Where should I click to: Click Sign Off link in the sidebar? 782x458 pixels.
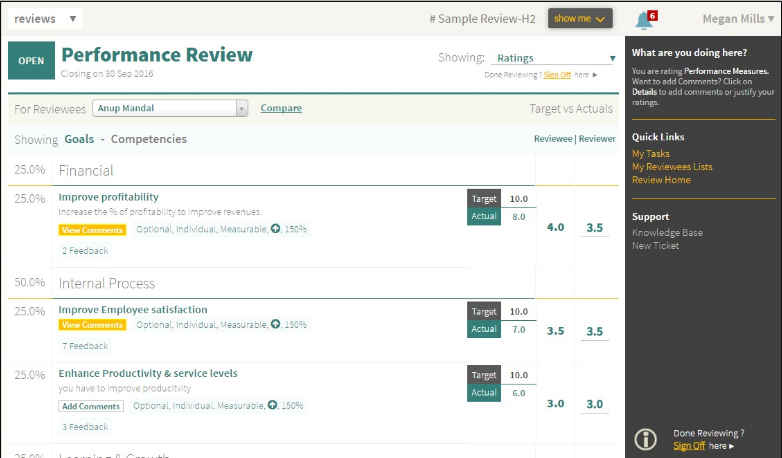[687, 446]
